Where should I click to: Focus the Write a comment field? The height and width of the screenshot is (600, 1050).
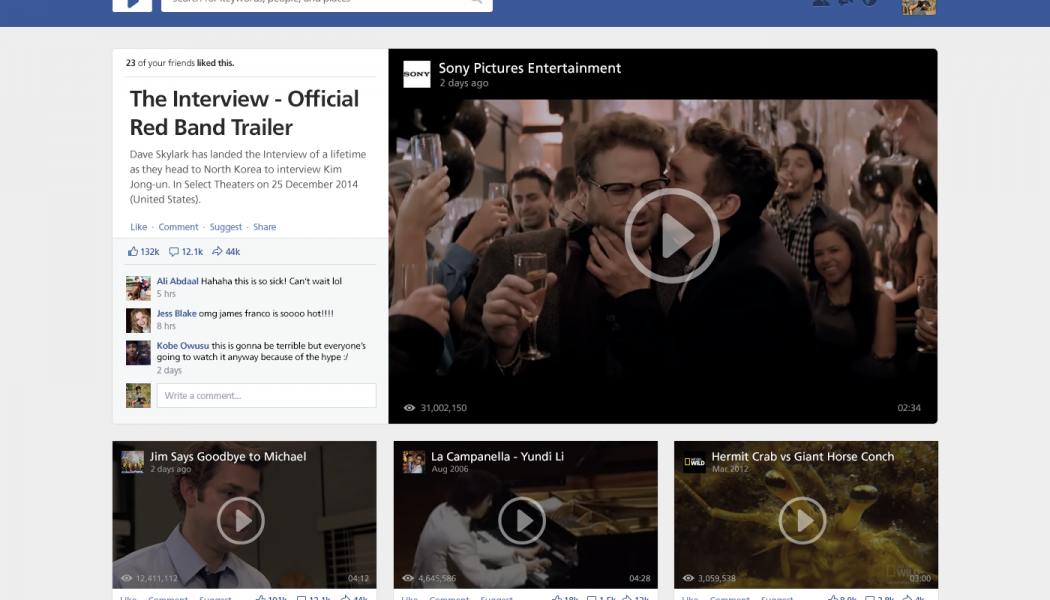pyautogui.click(x=266, y=396)
